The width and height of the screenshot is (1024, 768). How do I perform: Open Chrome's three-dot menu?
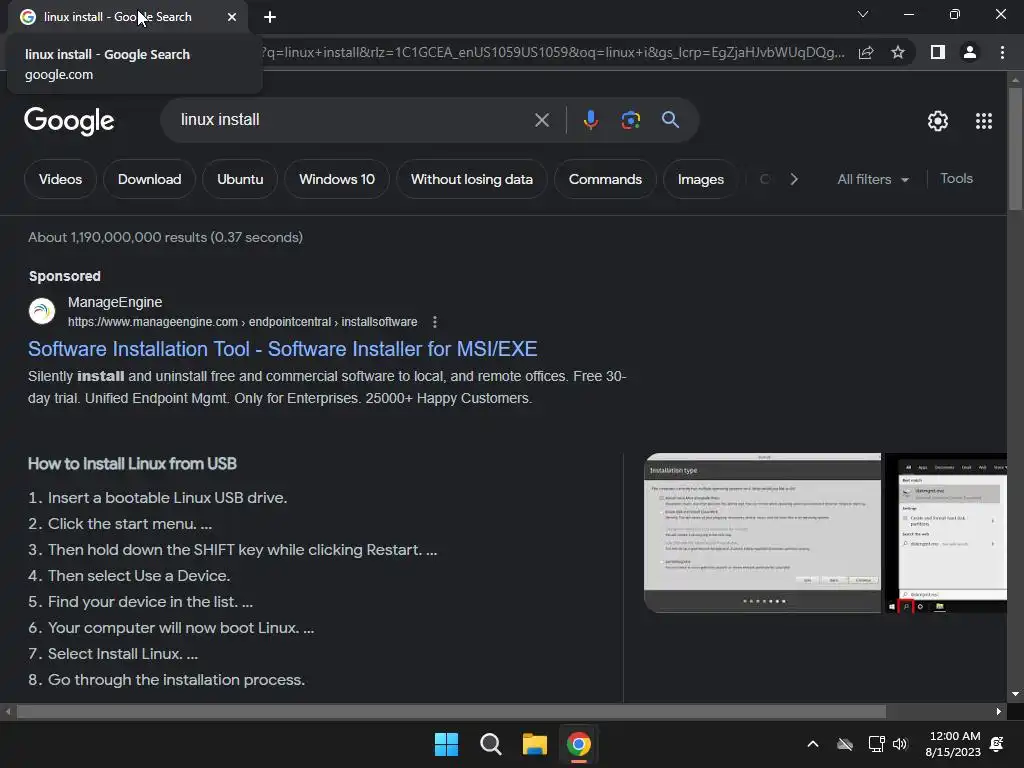tap(1002, 52)
